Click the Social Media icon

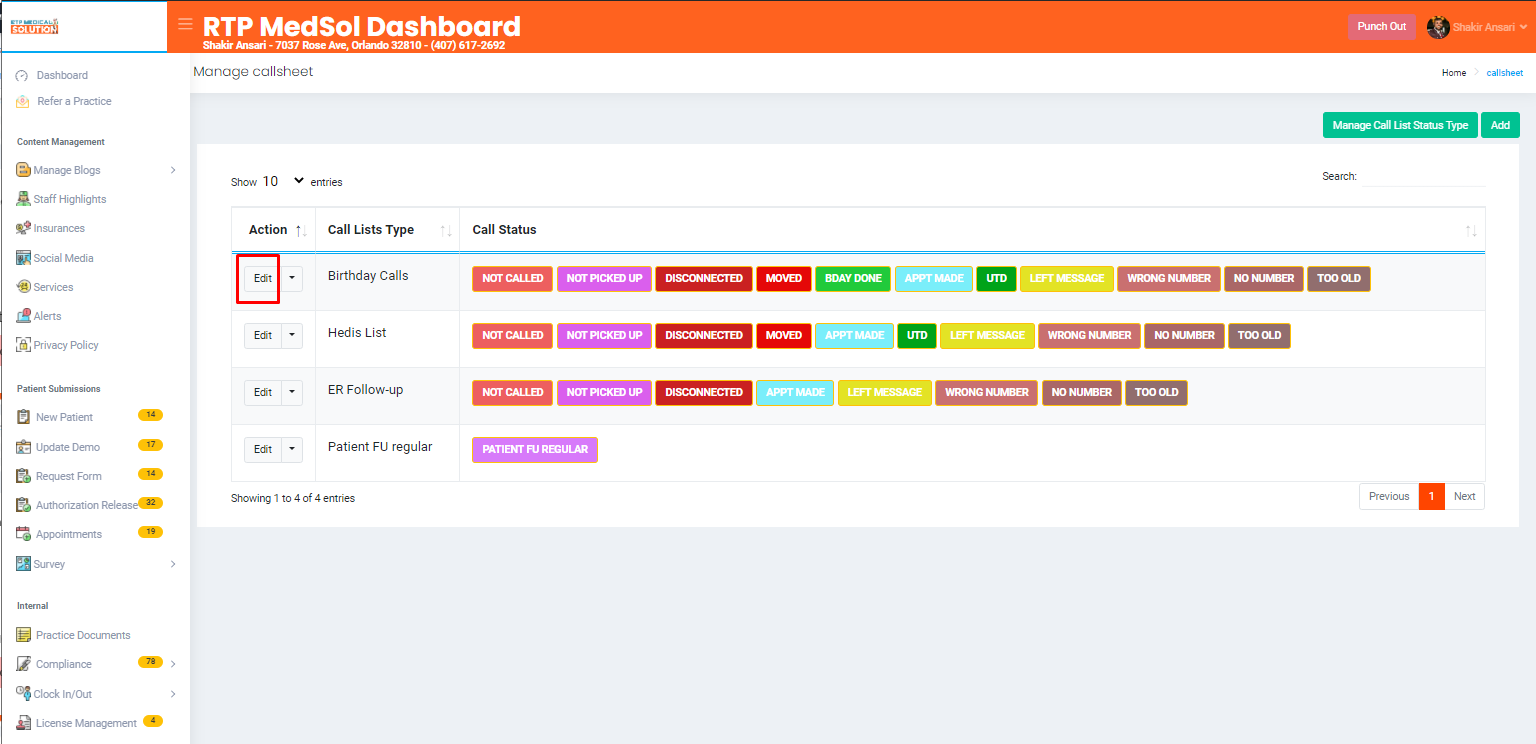pos(23,258)
